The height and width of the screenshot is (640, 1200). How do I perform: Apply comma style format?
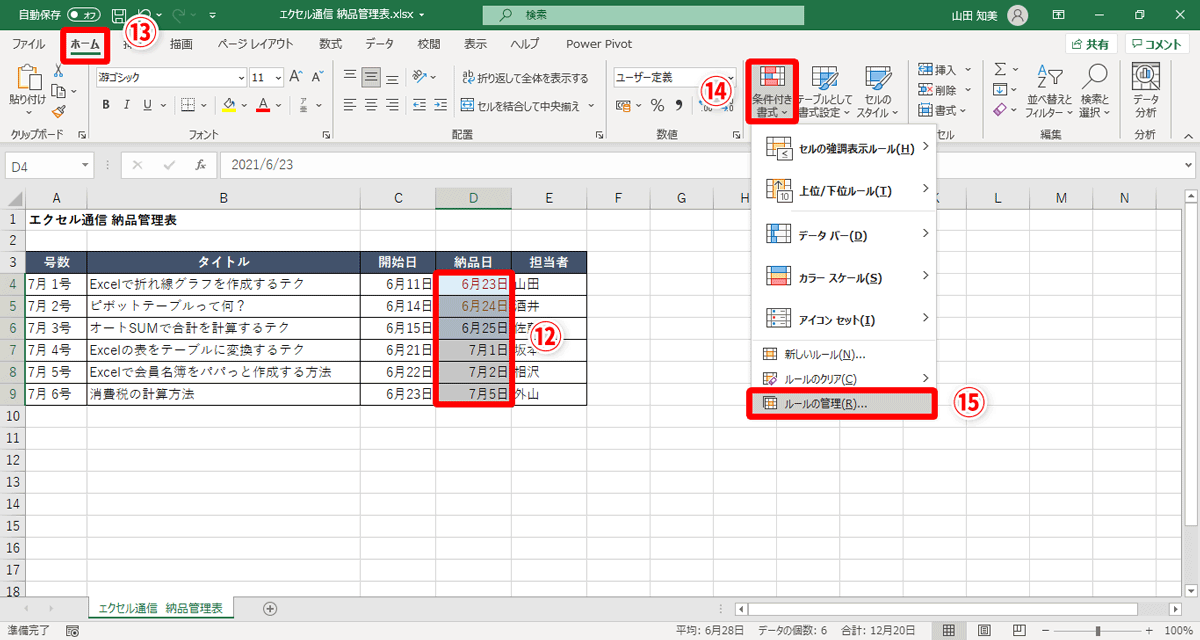point(679,104)
